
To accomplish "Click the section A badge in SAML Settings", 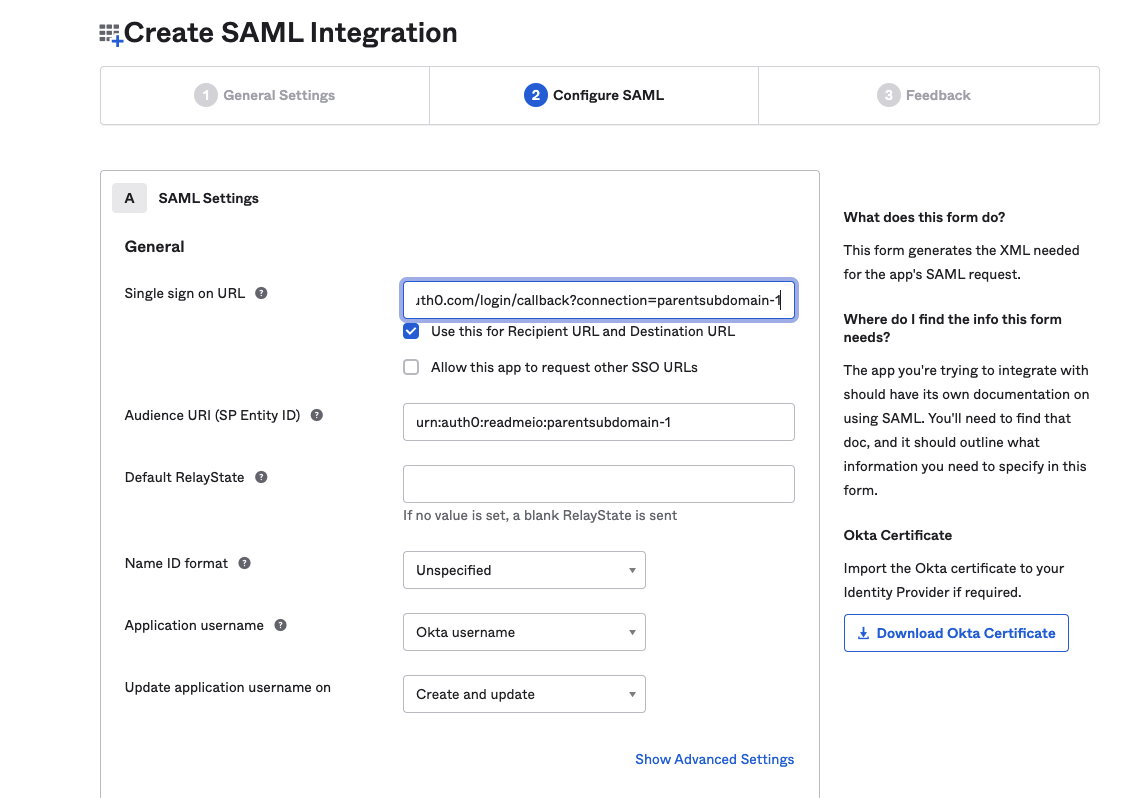I will point(129,198).
